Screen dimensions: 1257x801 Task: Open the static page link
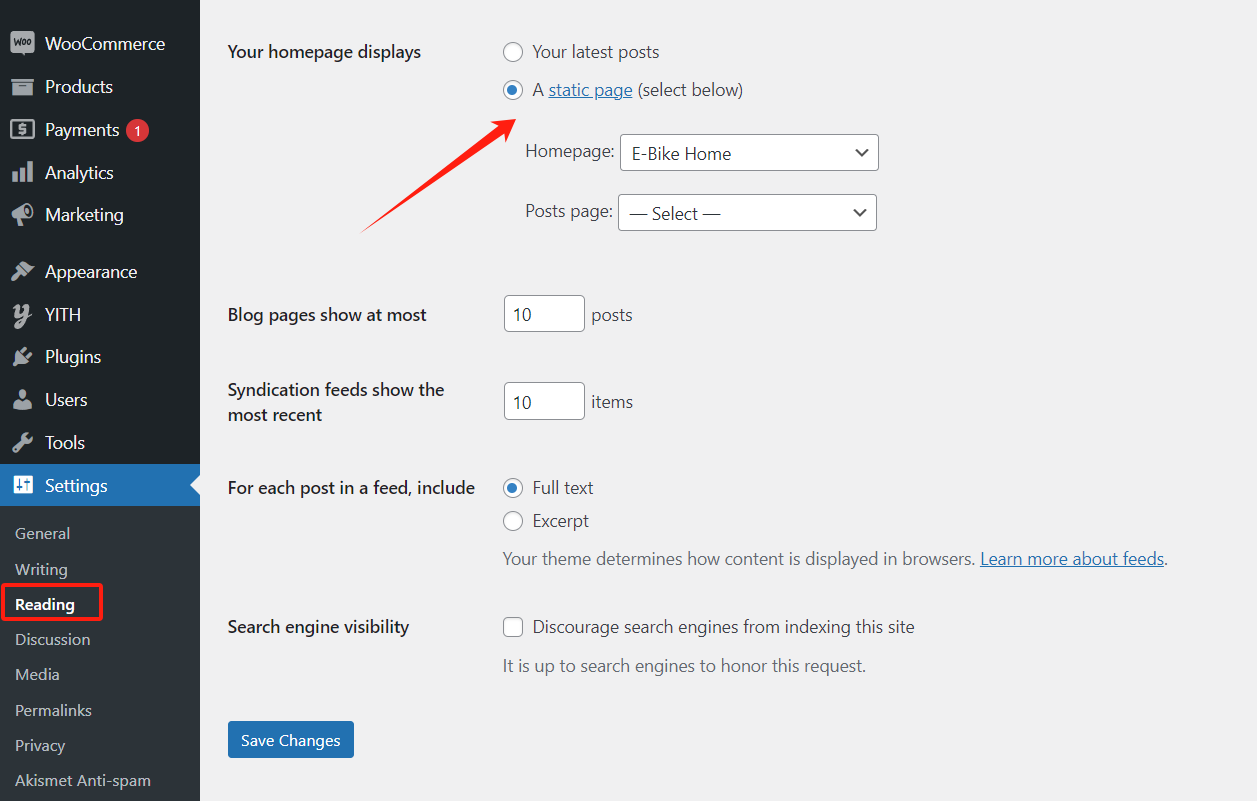point(590,89)
